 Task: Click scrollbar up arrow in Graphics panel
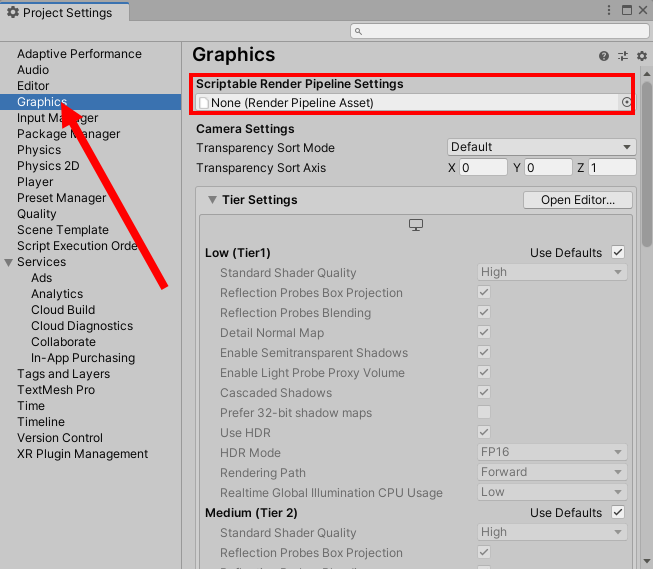click(x=646, y=74)
